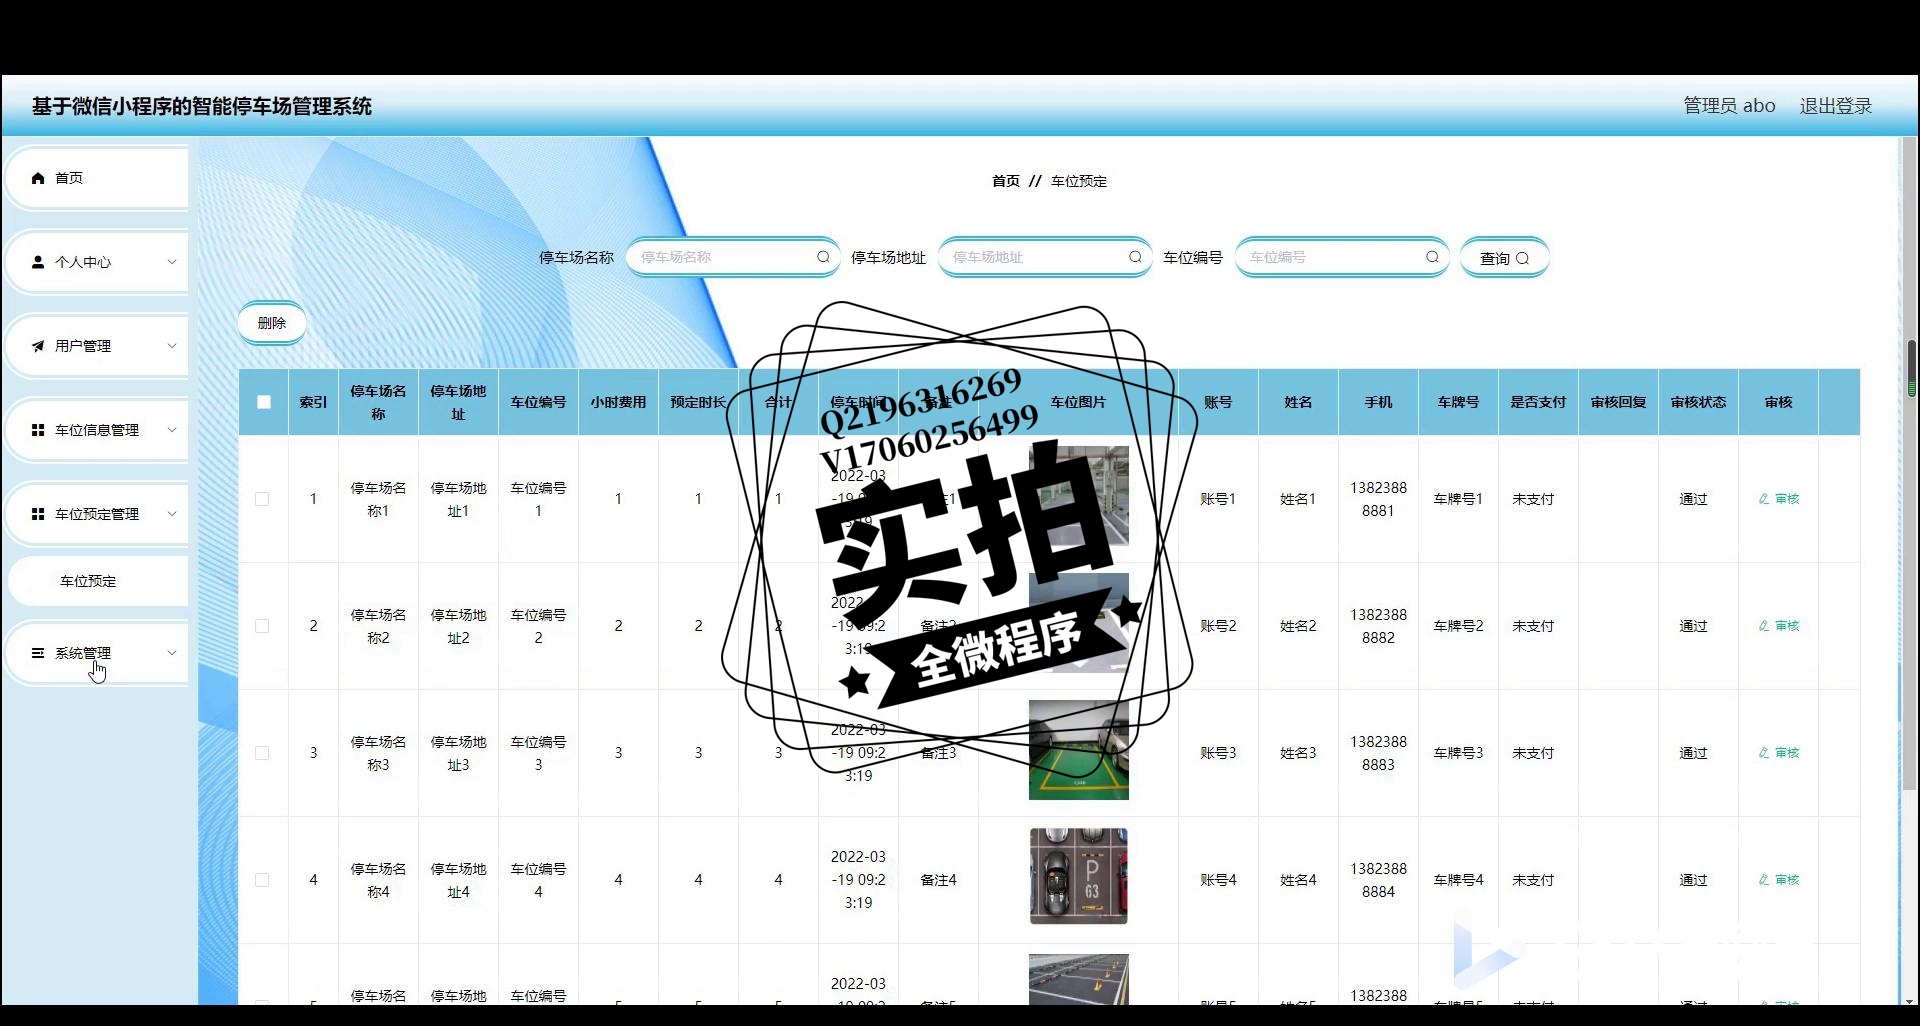1920x1026 pixels.
Task: Click the 小时费用 column header
Action: point(618,402)
